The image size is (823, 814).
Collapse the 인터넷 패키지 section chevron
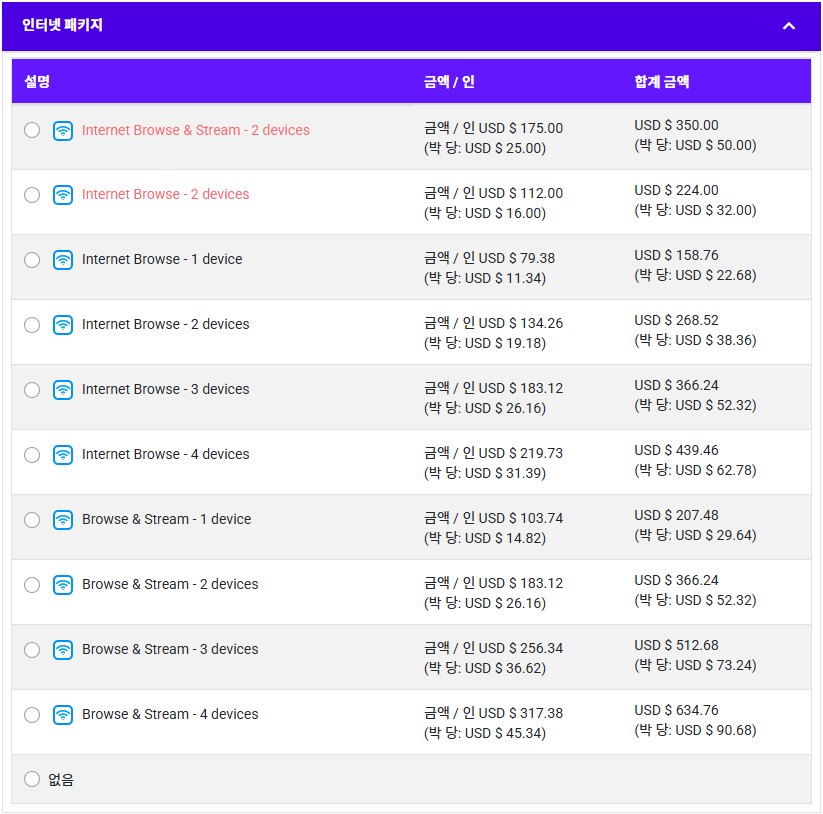point(788,26)
